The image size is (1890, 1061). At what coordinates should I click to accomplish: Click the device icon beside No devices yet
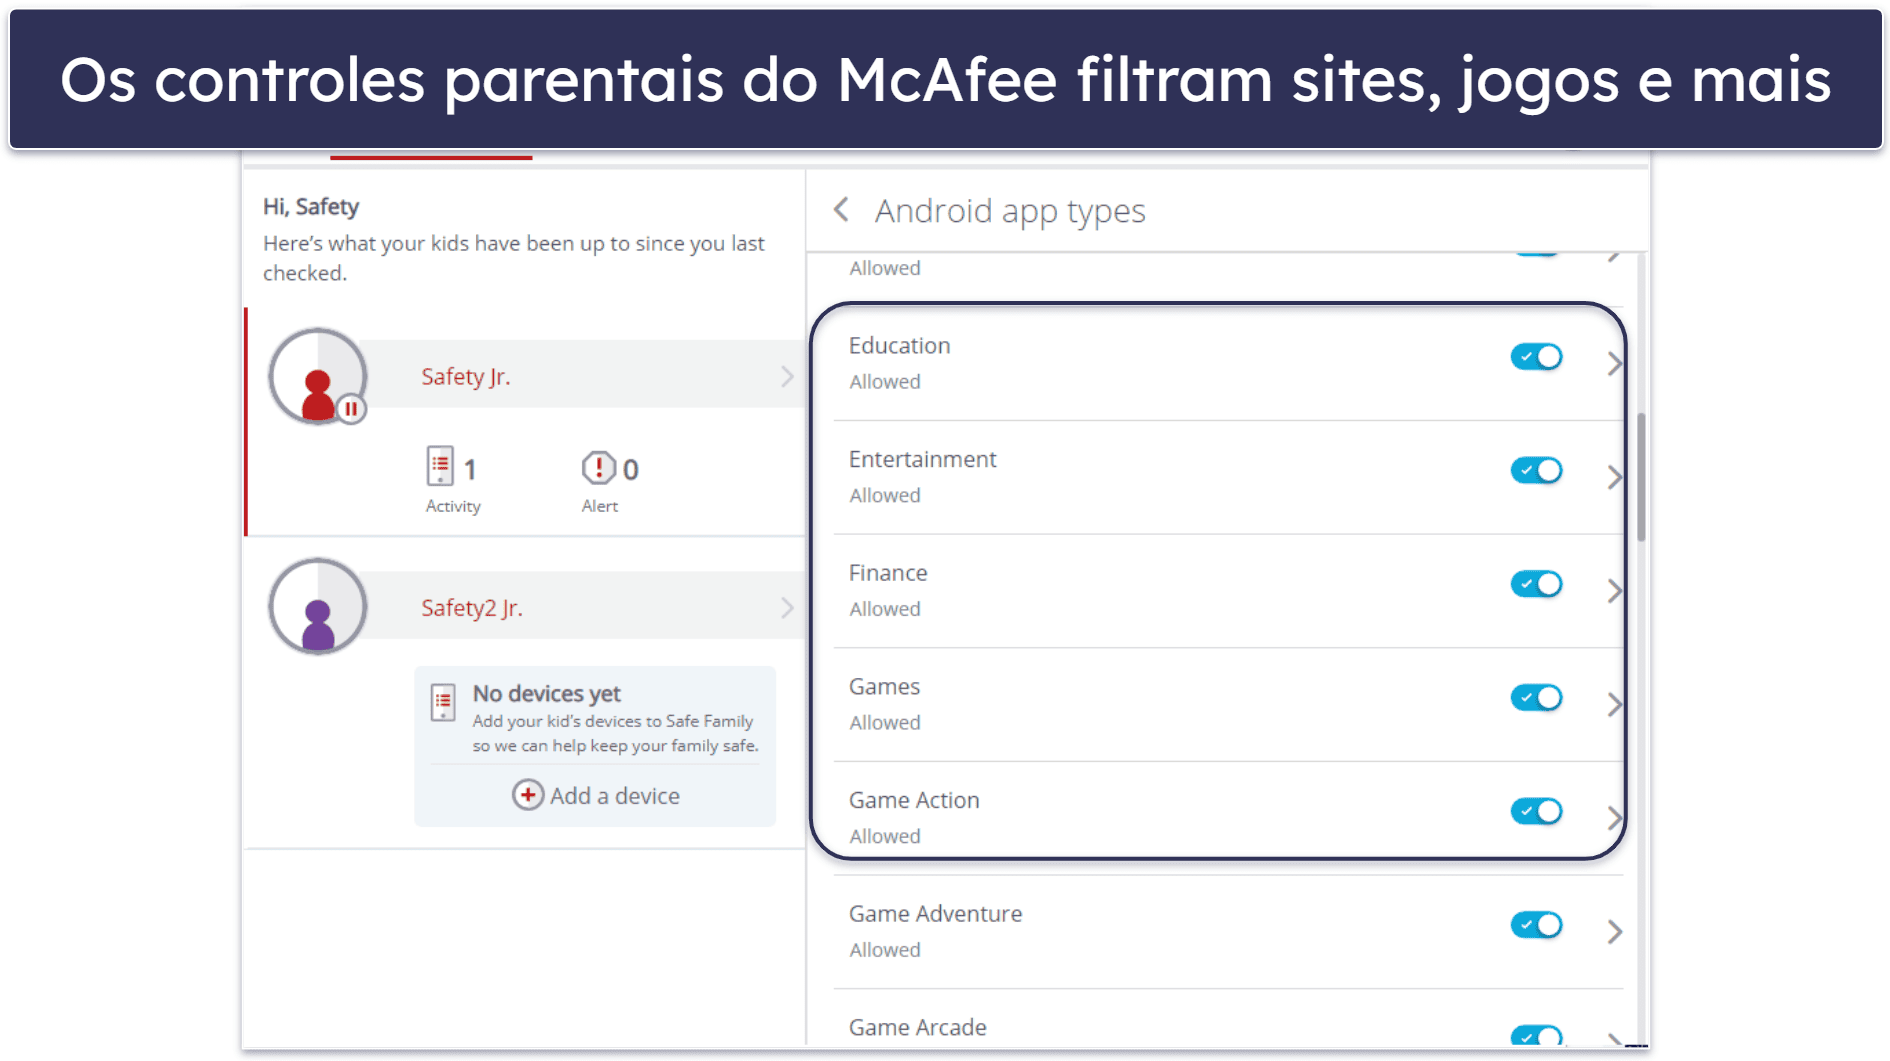443,703
